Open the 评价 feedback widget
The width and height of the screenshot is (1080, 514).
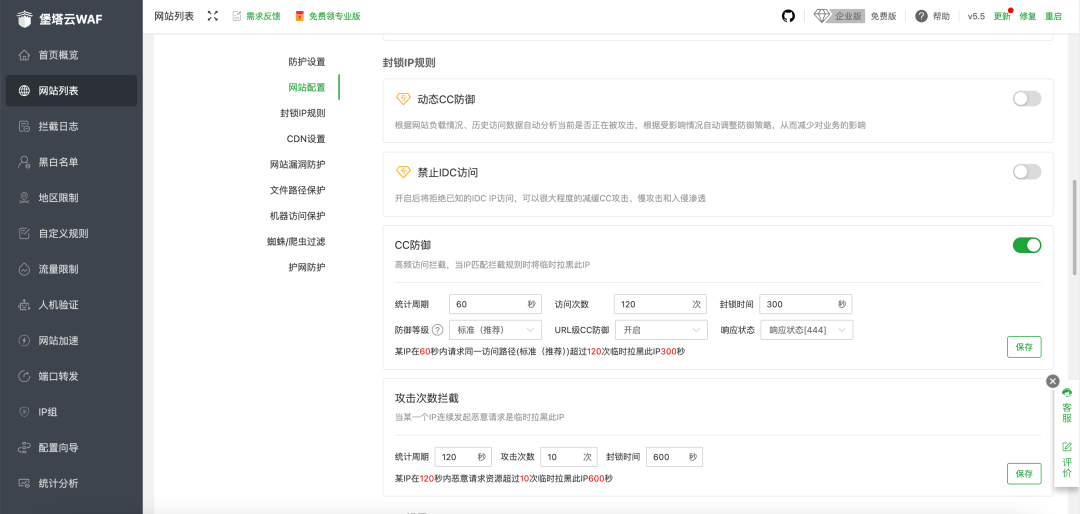(x=1066, y=460)
